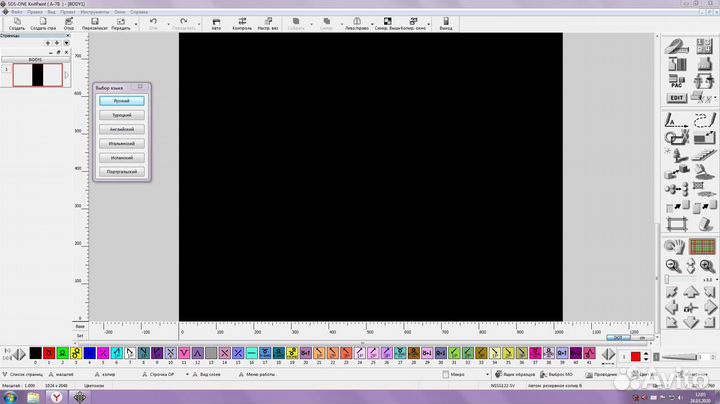The width and height of the screenshot is (720, 404).
Task: Expand the Передать dropdown arrow
Action: pyautogui.click(x=136, y=24)
